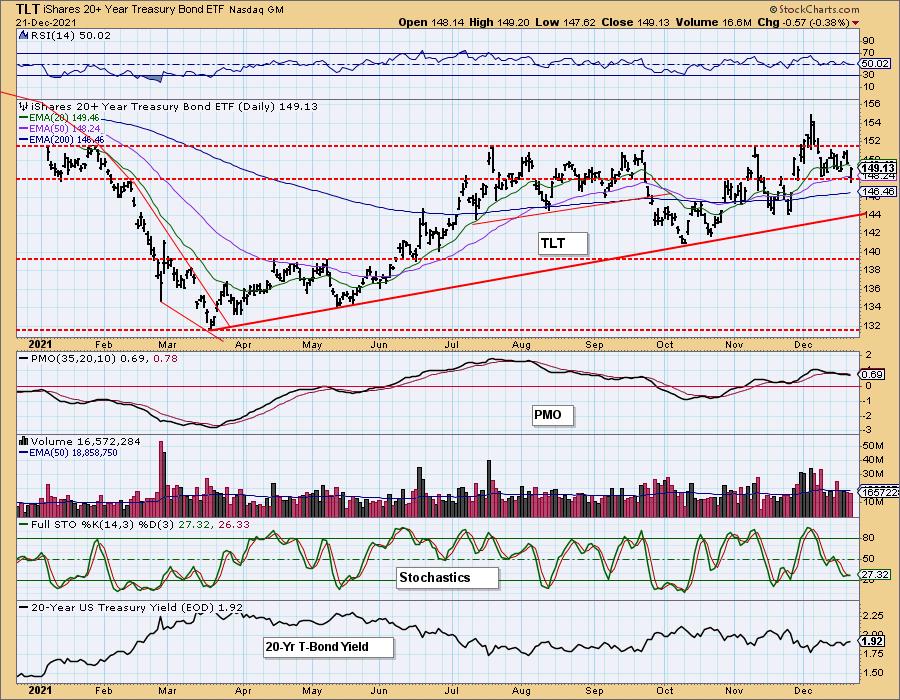Click the 1.92 yield value tag
This screenshot has height=700, width=900.
point(872,641)
